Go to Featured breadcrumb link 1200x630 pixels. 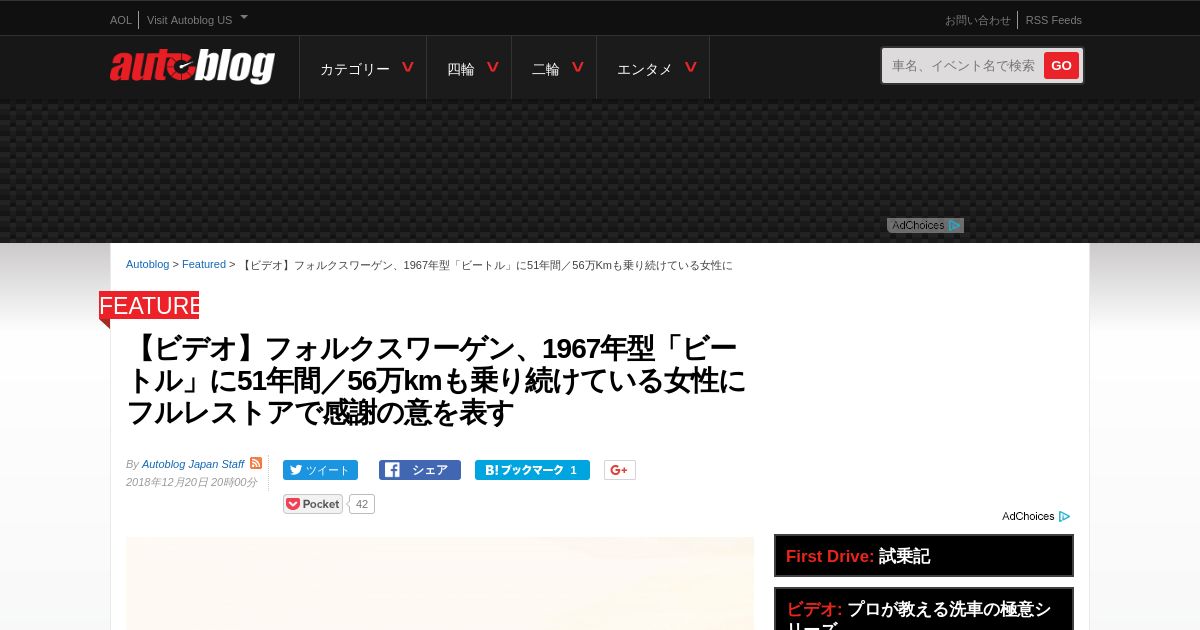point(204,264)
